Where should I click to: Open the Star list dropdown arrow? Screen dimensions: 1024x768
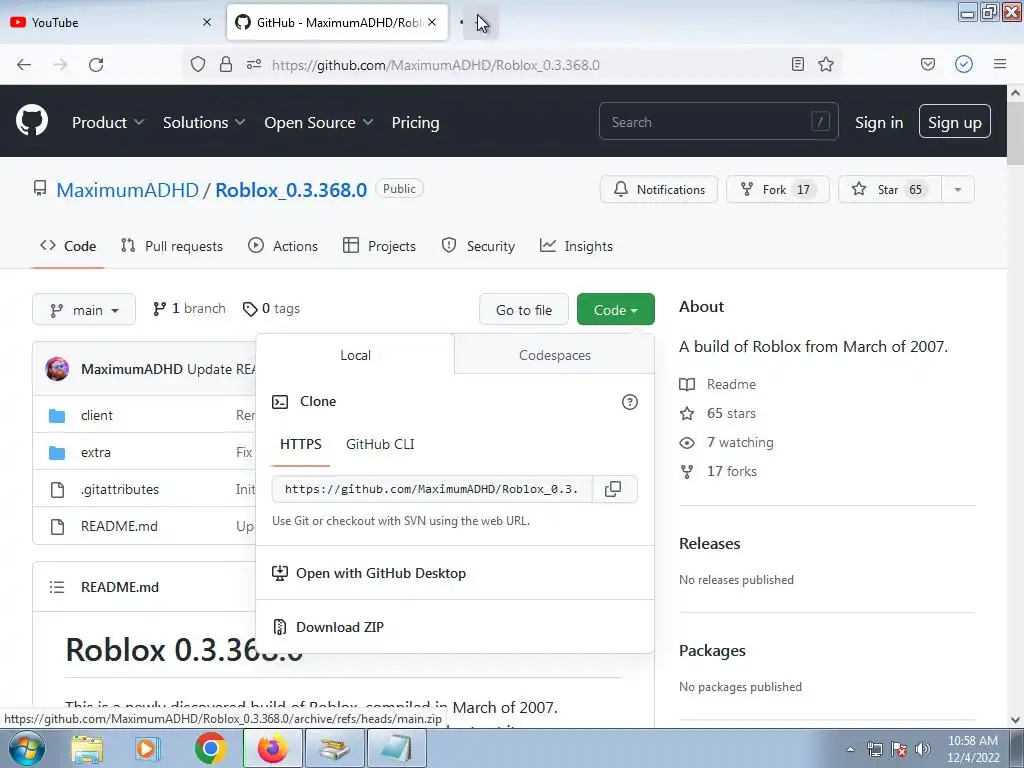tap(957, 189)
